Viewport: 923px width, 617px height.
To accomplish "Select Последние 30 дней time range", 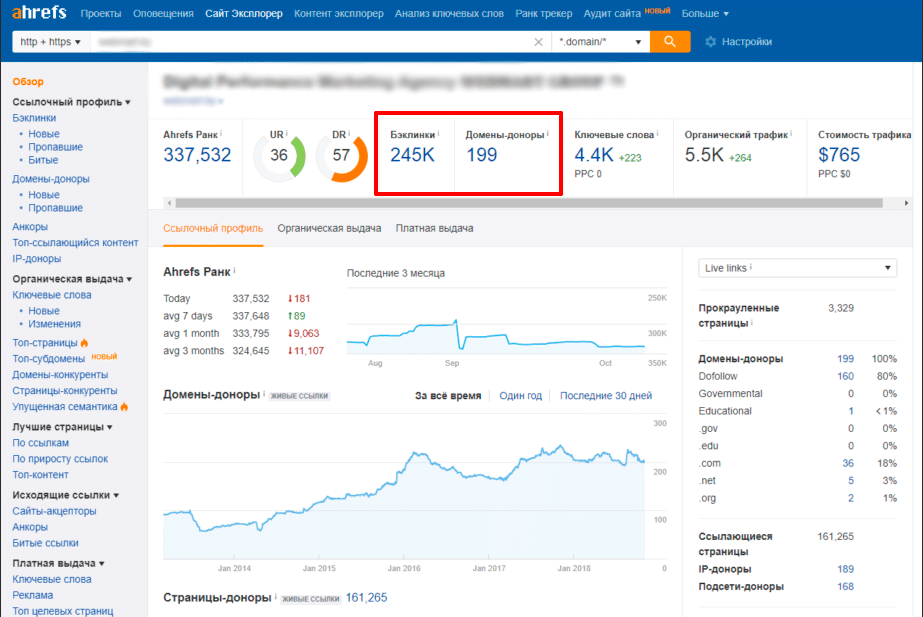I will coord(605,396).
